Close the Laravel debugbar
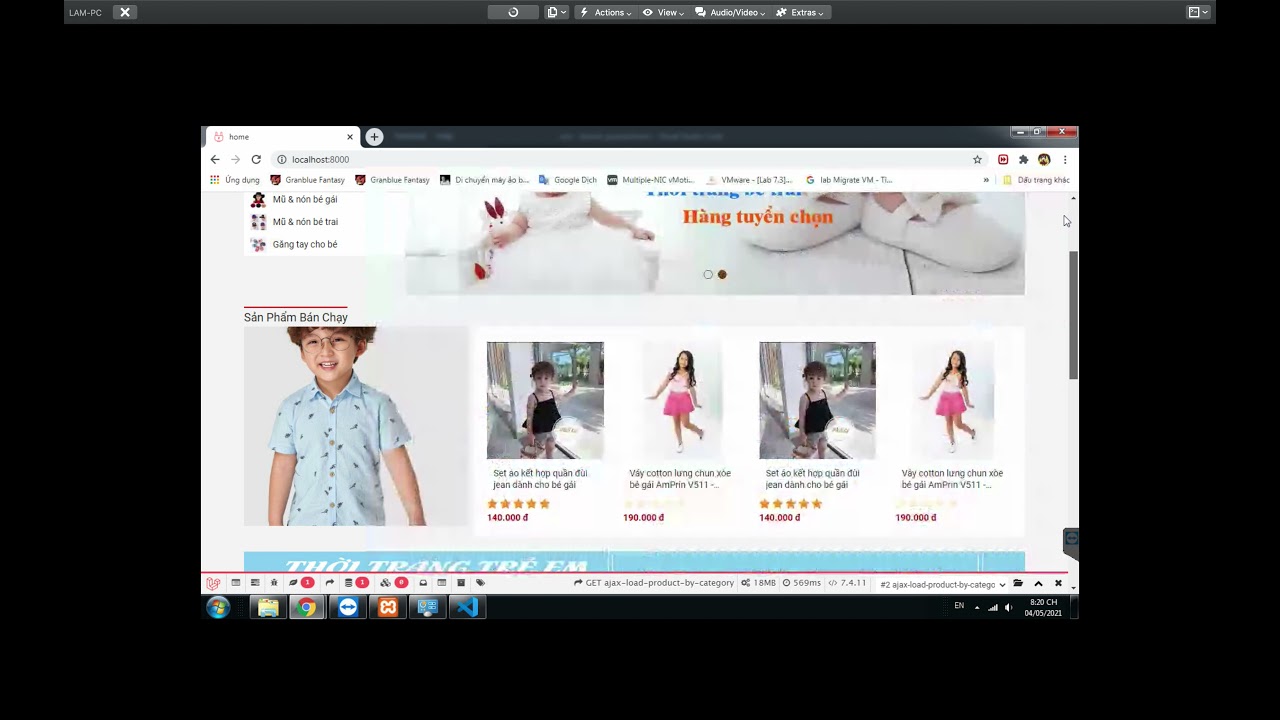 [x=1058, y=584]
